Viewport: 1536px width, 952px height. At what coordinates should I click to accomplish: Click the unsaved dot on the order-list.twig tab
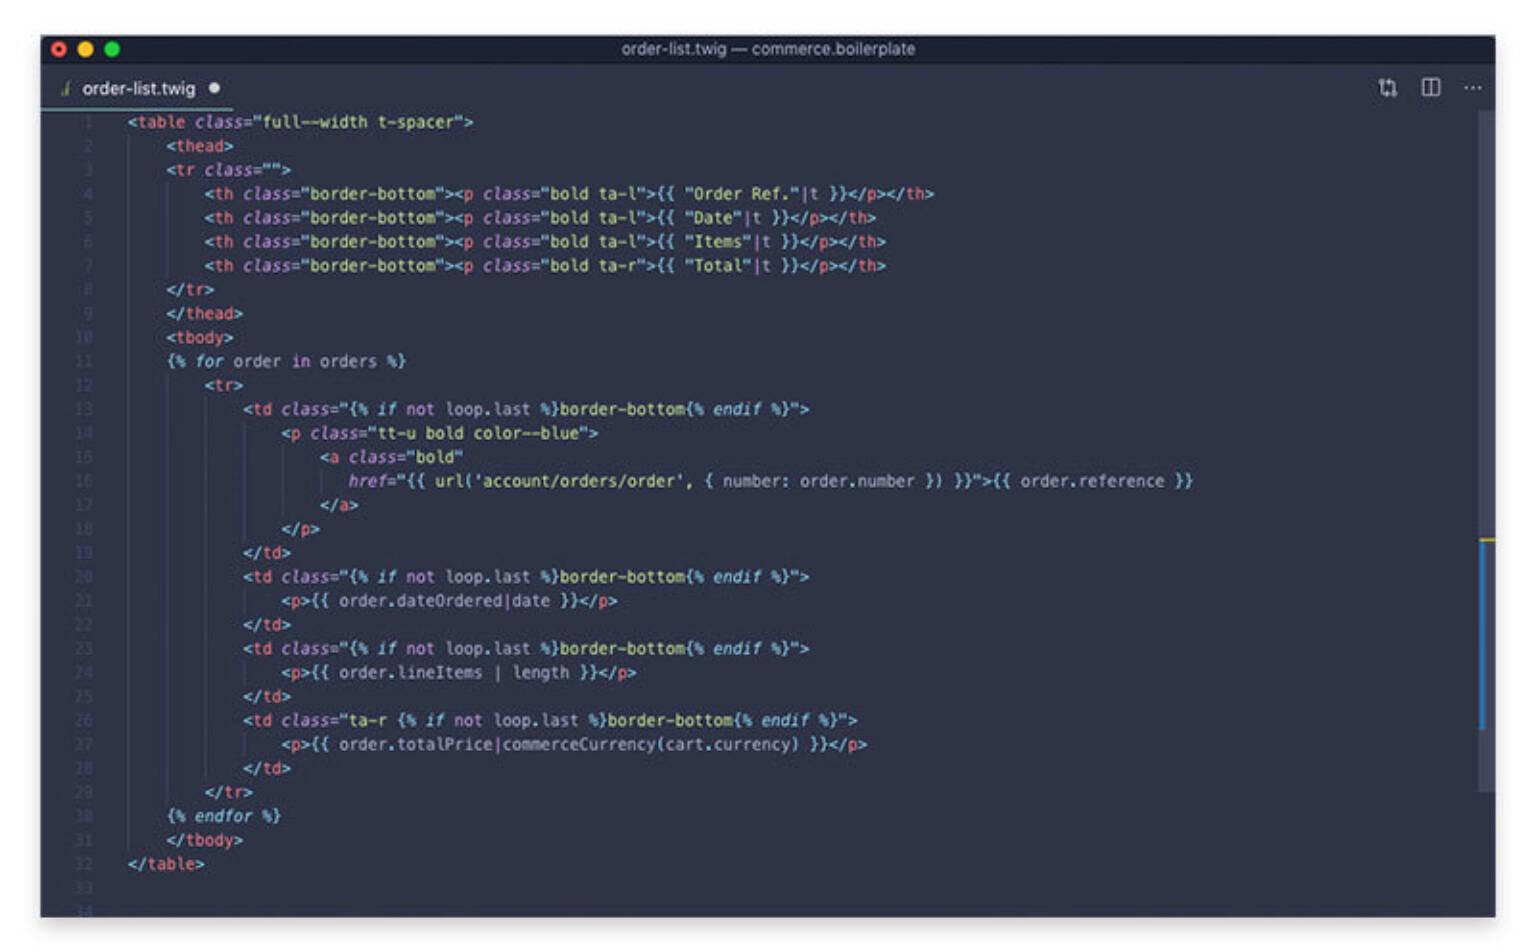coord(214,88)
